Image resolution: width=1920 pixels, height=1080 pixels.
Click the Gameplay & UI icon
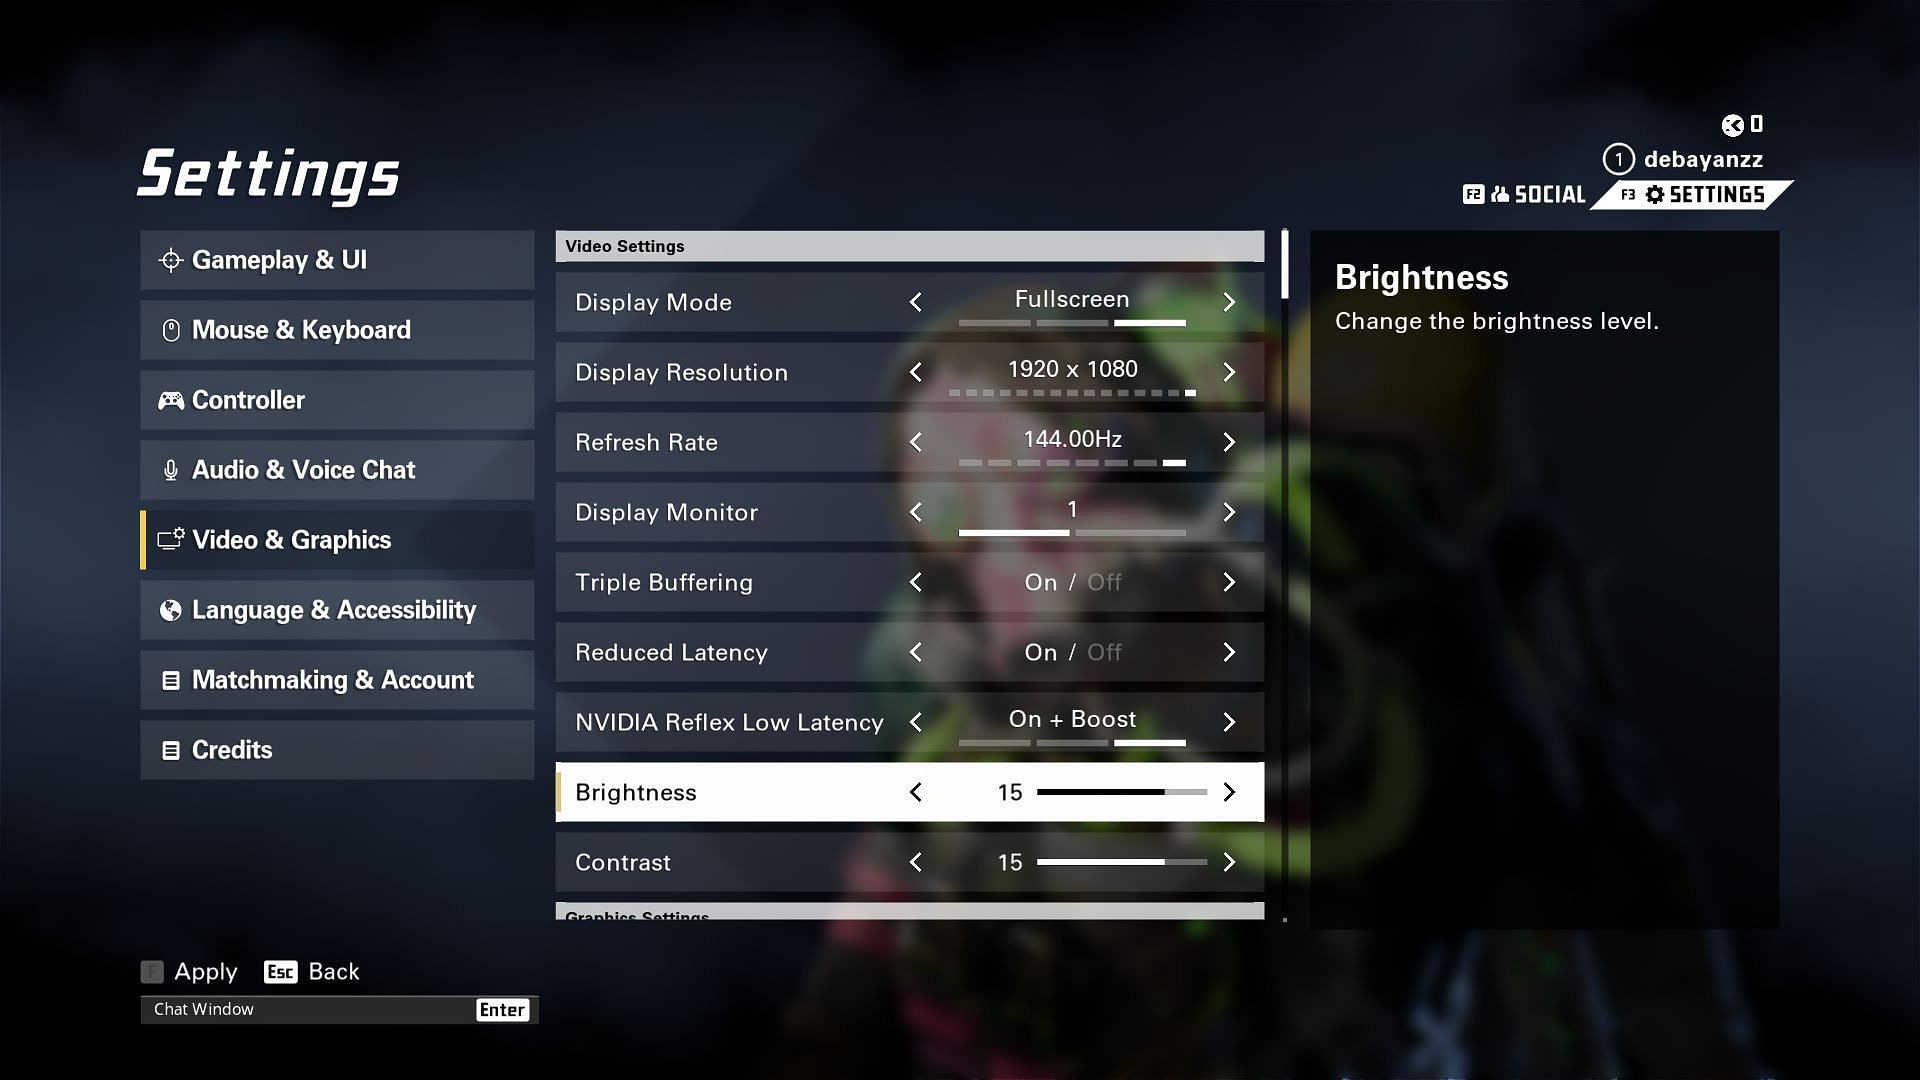coord(169,260)
